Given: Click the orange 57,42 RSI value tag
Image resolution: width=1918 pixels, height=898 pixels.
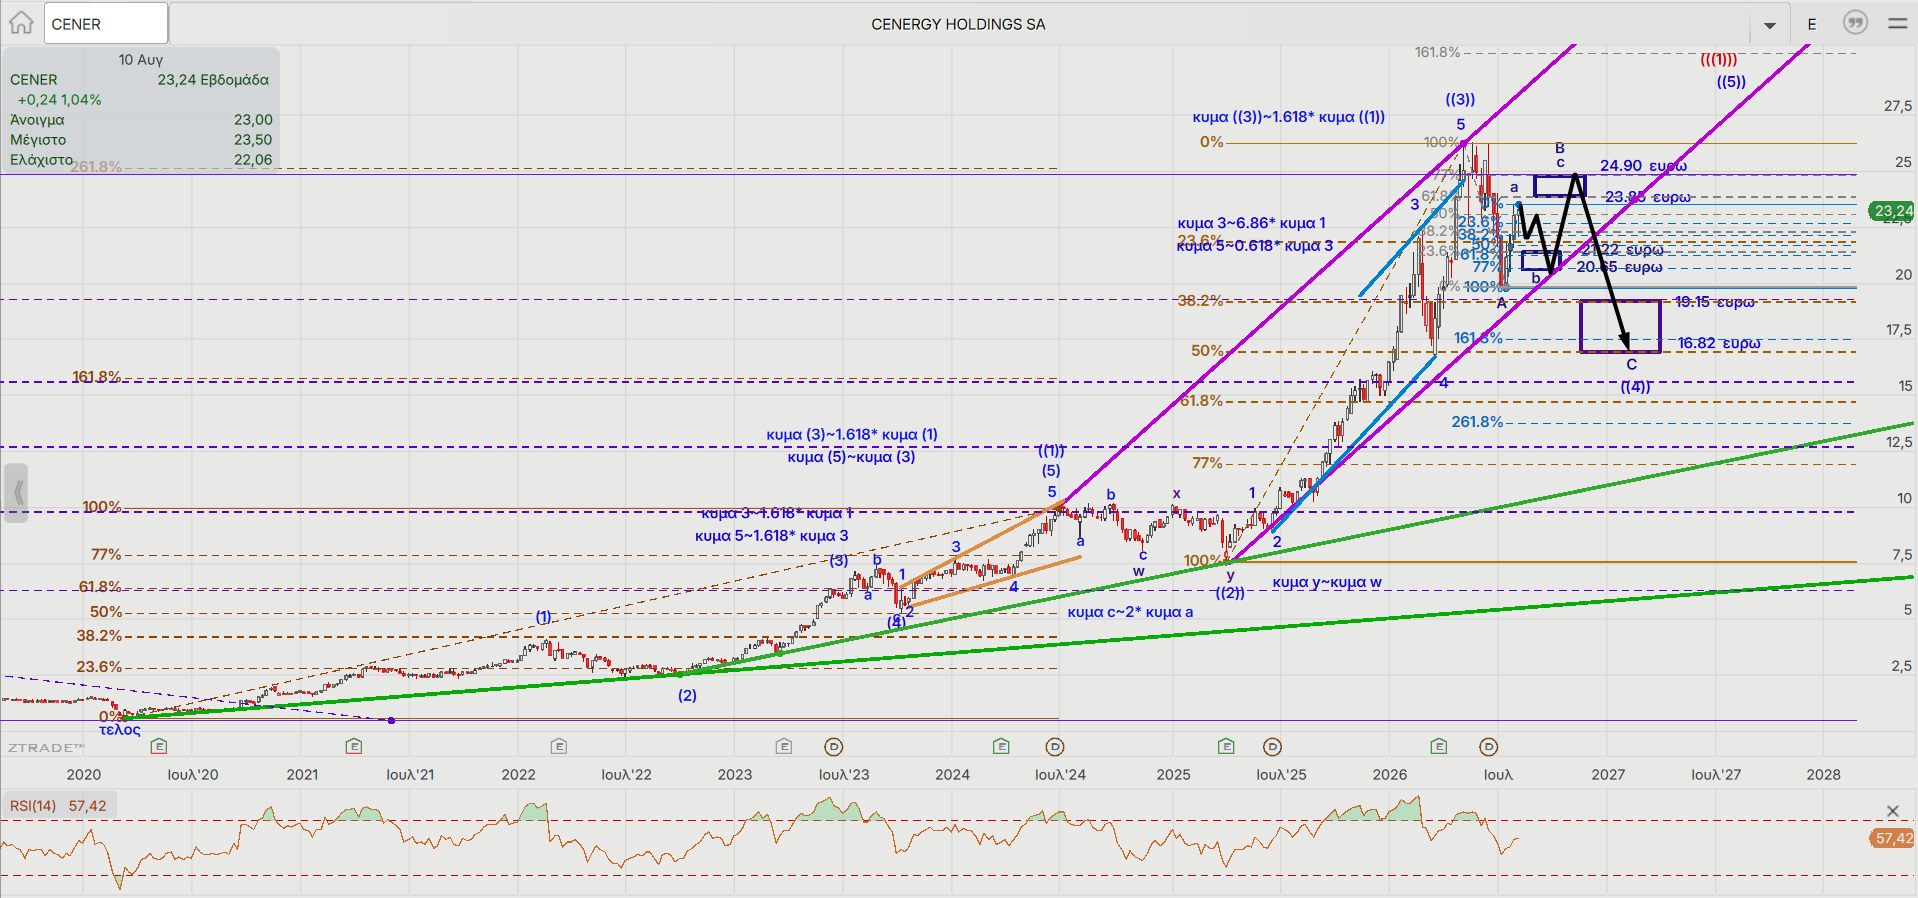Looking at the screenshot, I should click(x=1893, y=838).
